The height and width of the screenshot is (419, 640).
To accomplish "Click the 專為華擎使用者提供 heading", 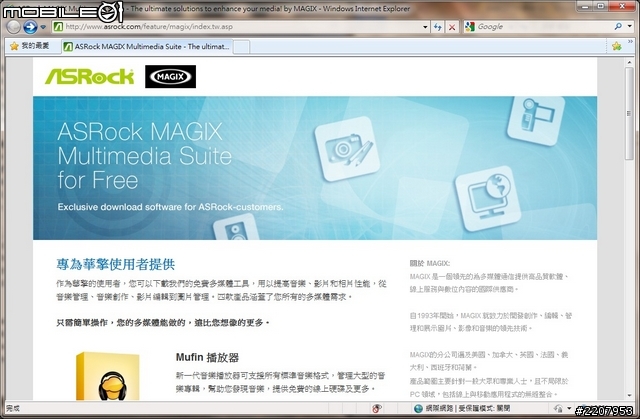I will pyautogui.click(x=116, y=264).
